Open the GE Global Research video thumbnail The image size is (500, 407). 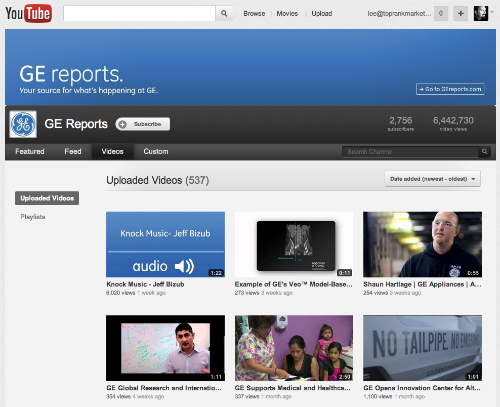coord(165,348)
